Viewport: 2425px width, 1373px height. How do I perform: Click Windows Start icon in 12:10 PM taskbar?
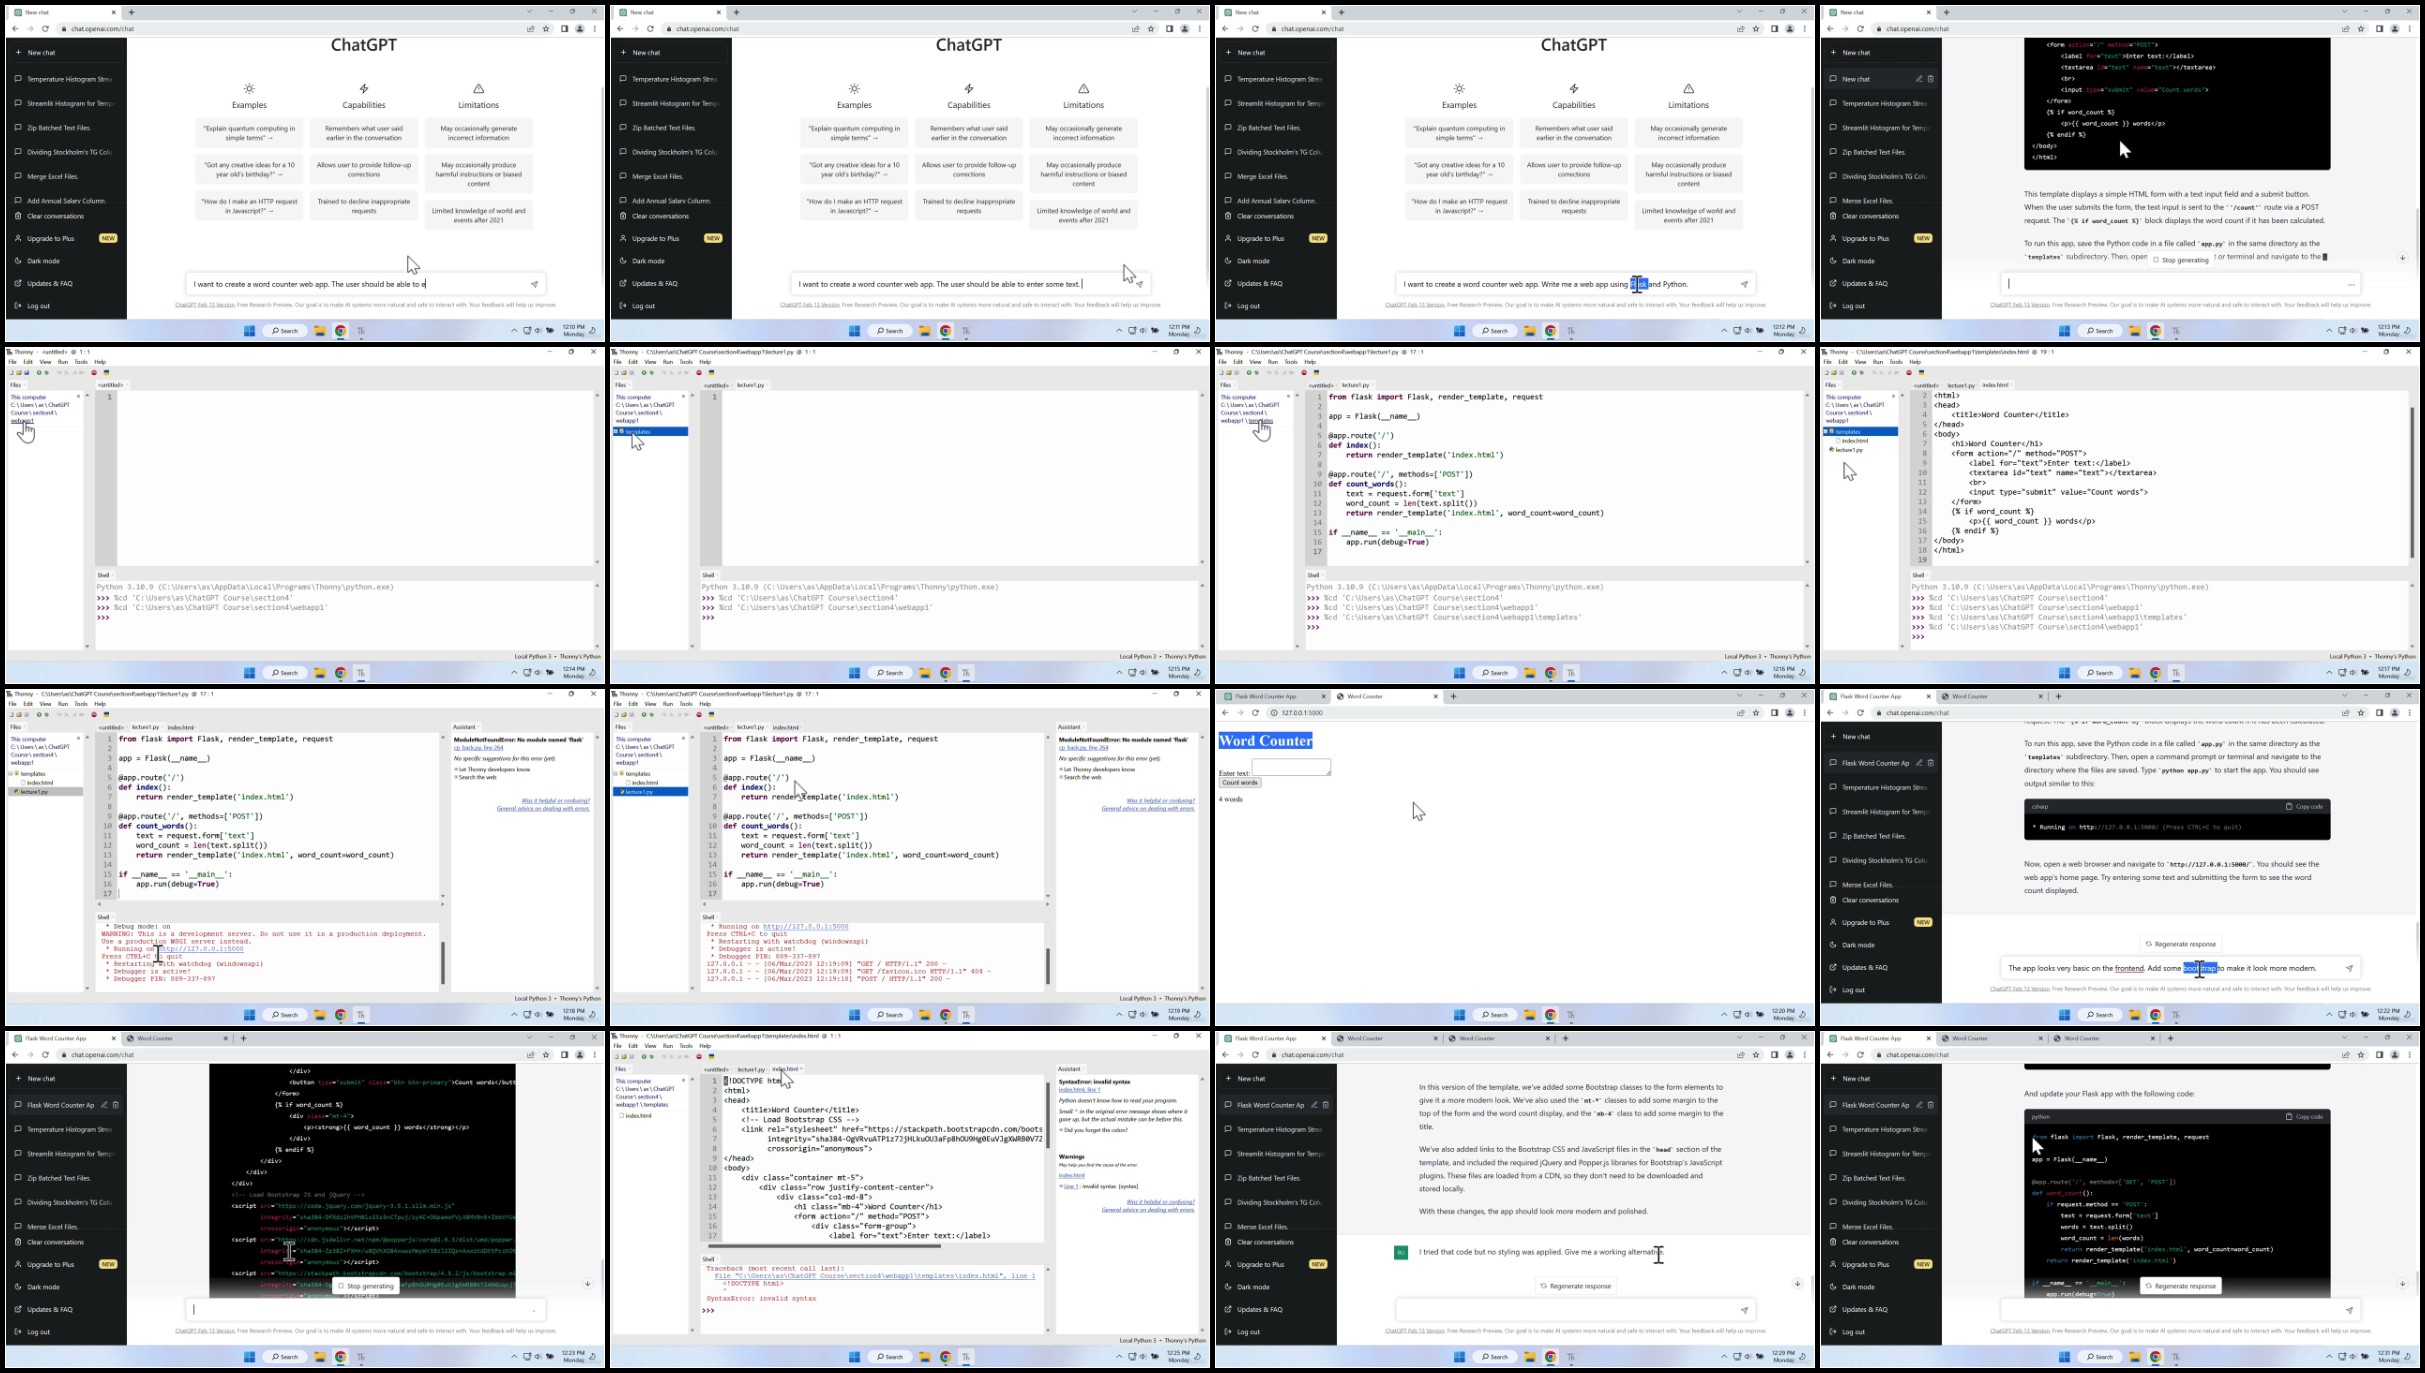point(249,331)
